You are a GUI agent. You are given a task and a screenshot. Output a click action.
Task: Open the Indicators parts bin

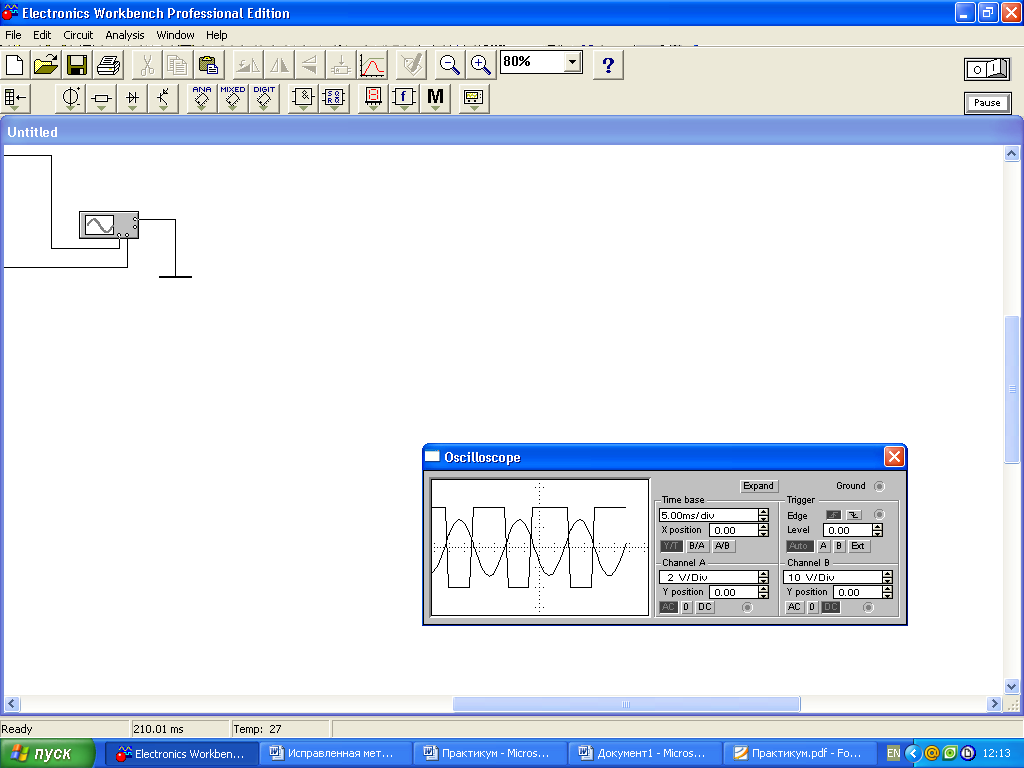click(x=373, y=98)
